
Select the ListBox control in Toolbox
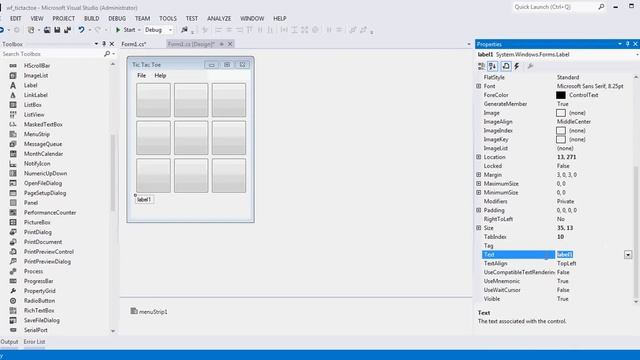[x=33, y=105]
